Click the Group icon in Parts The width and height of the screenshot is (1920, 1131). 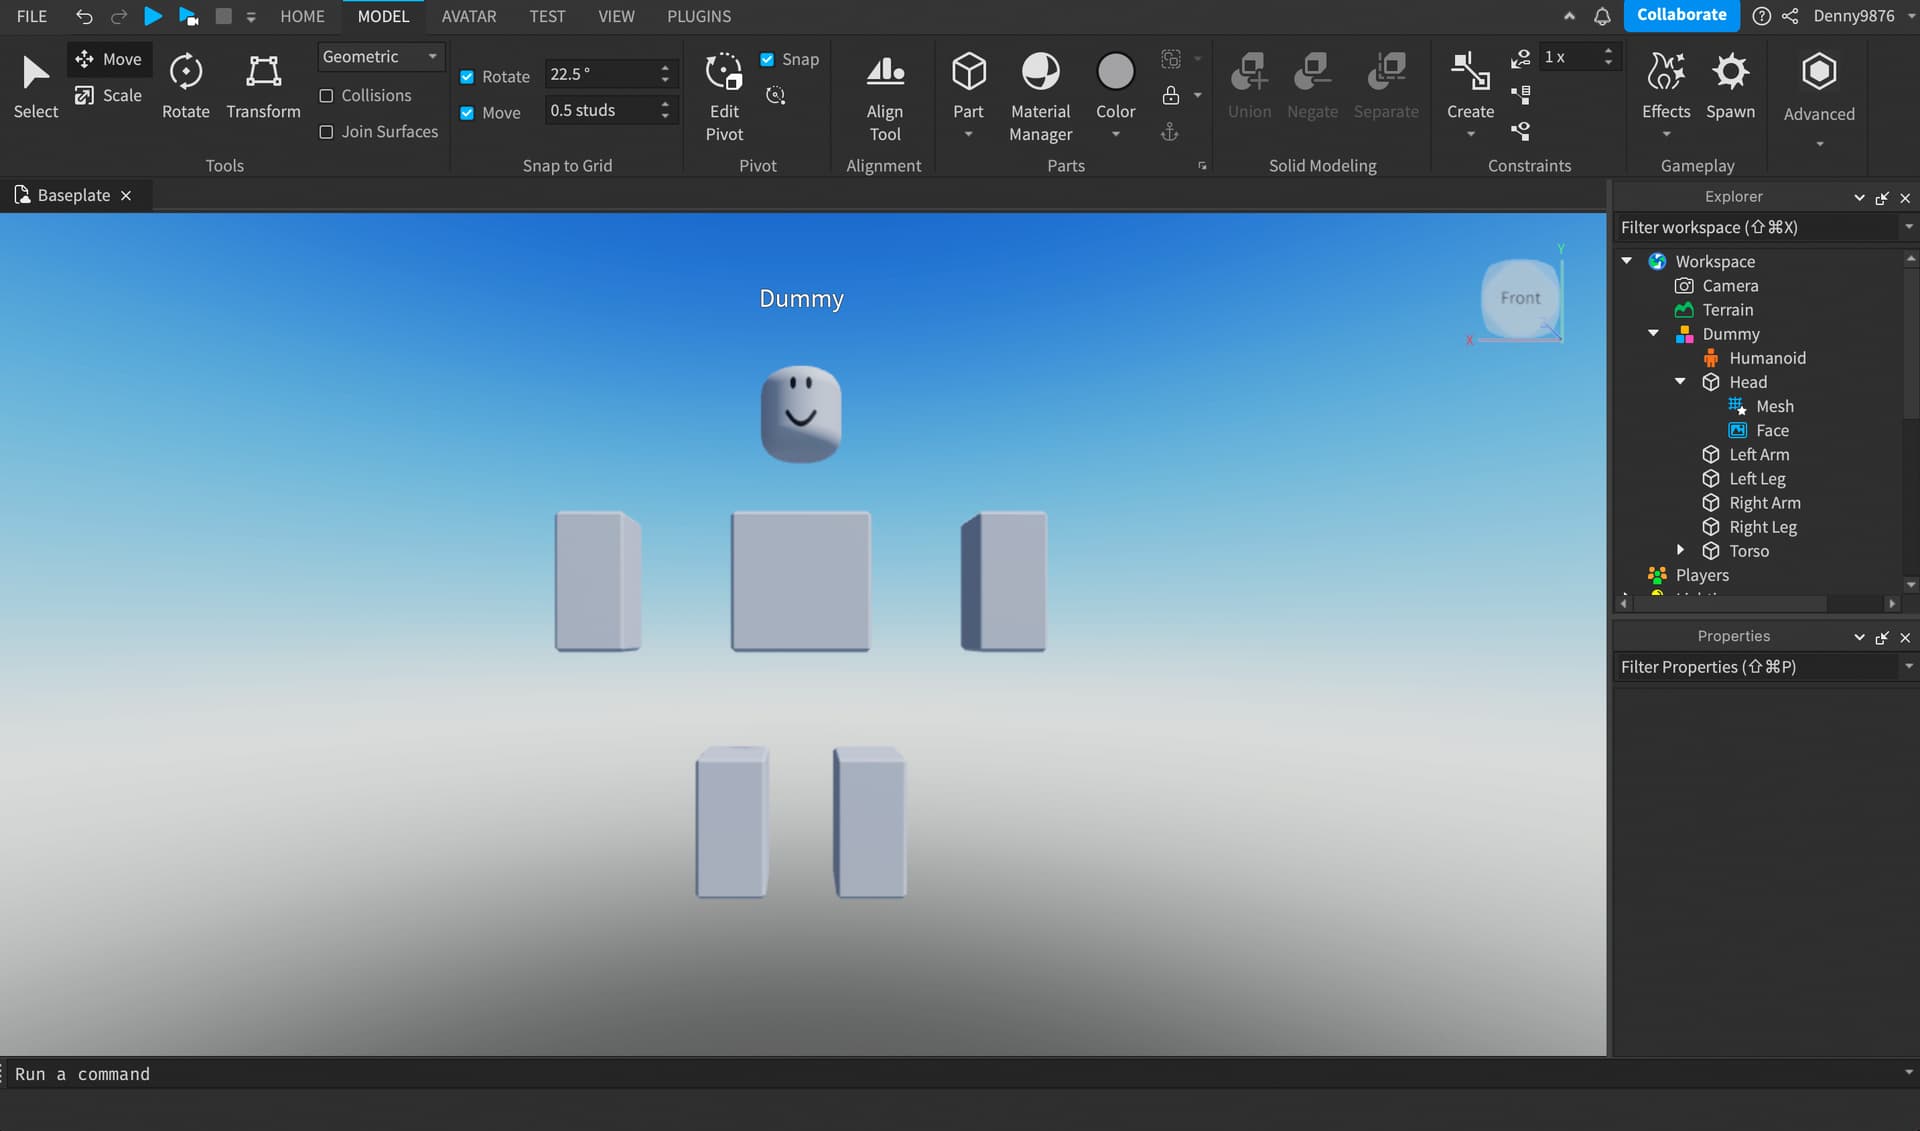1171,59
